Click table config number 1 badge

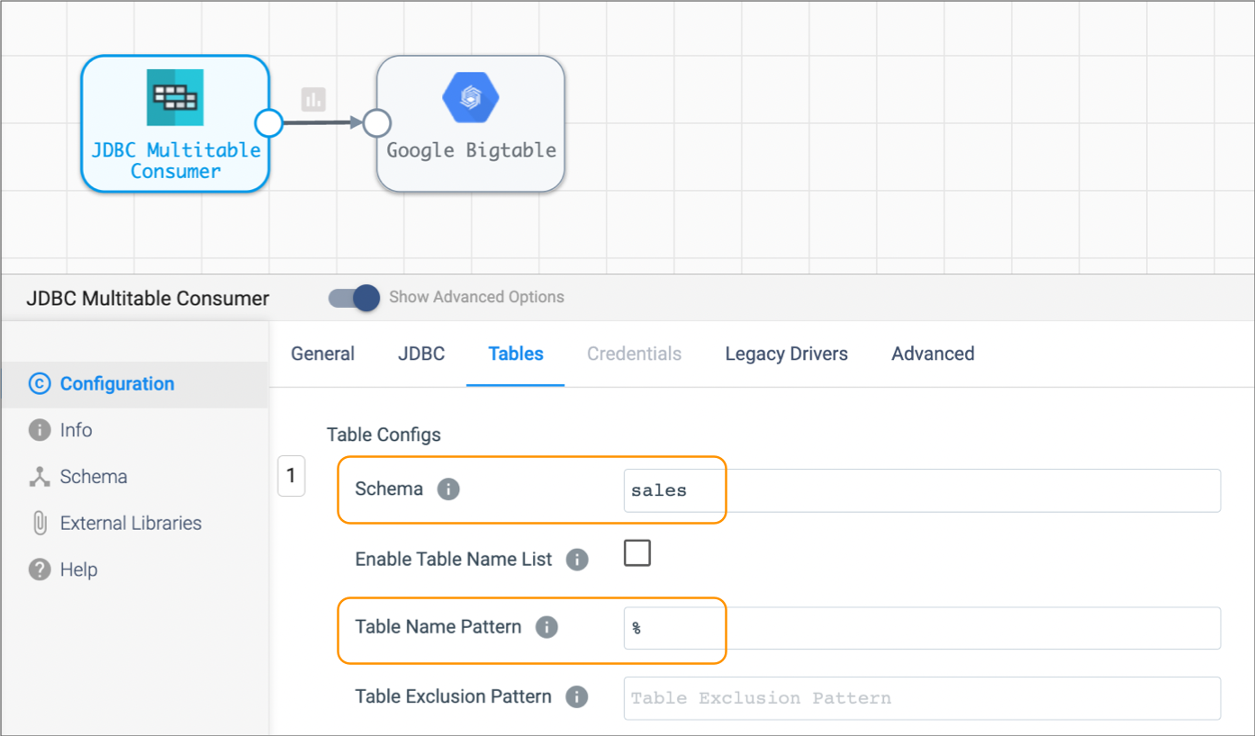(291, 476)
